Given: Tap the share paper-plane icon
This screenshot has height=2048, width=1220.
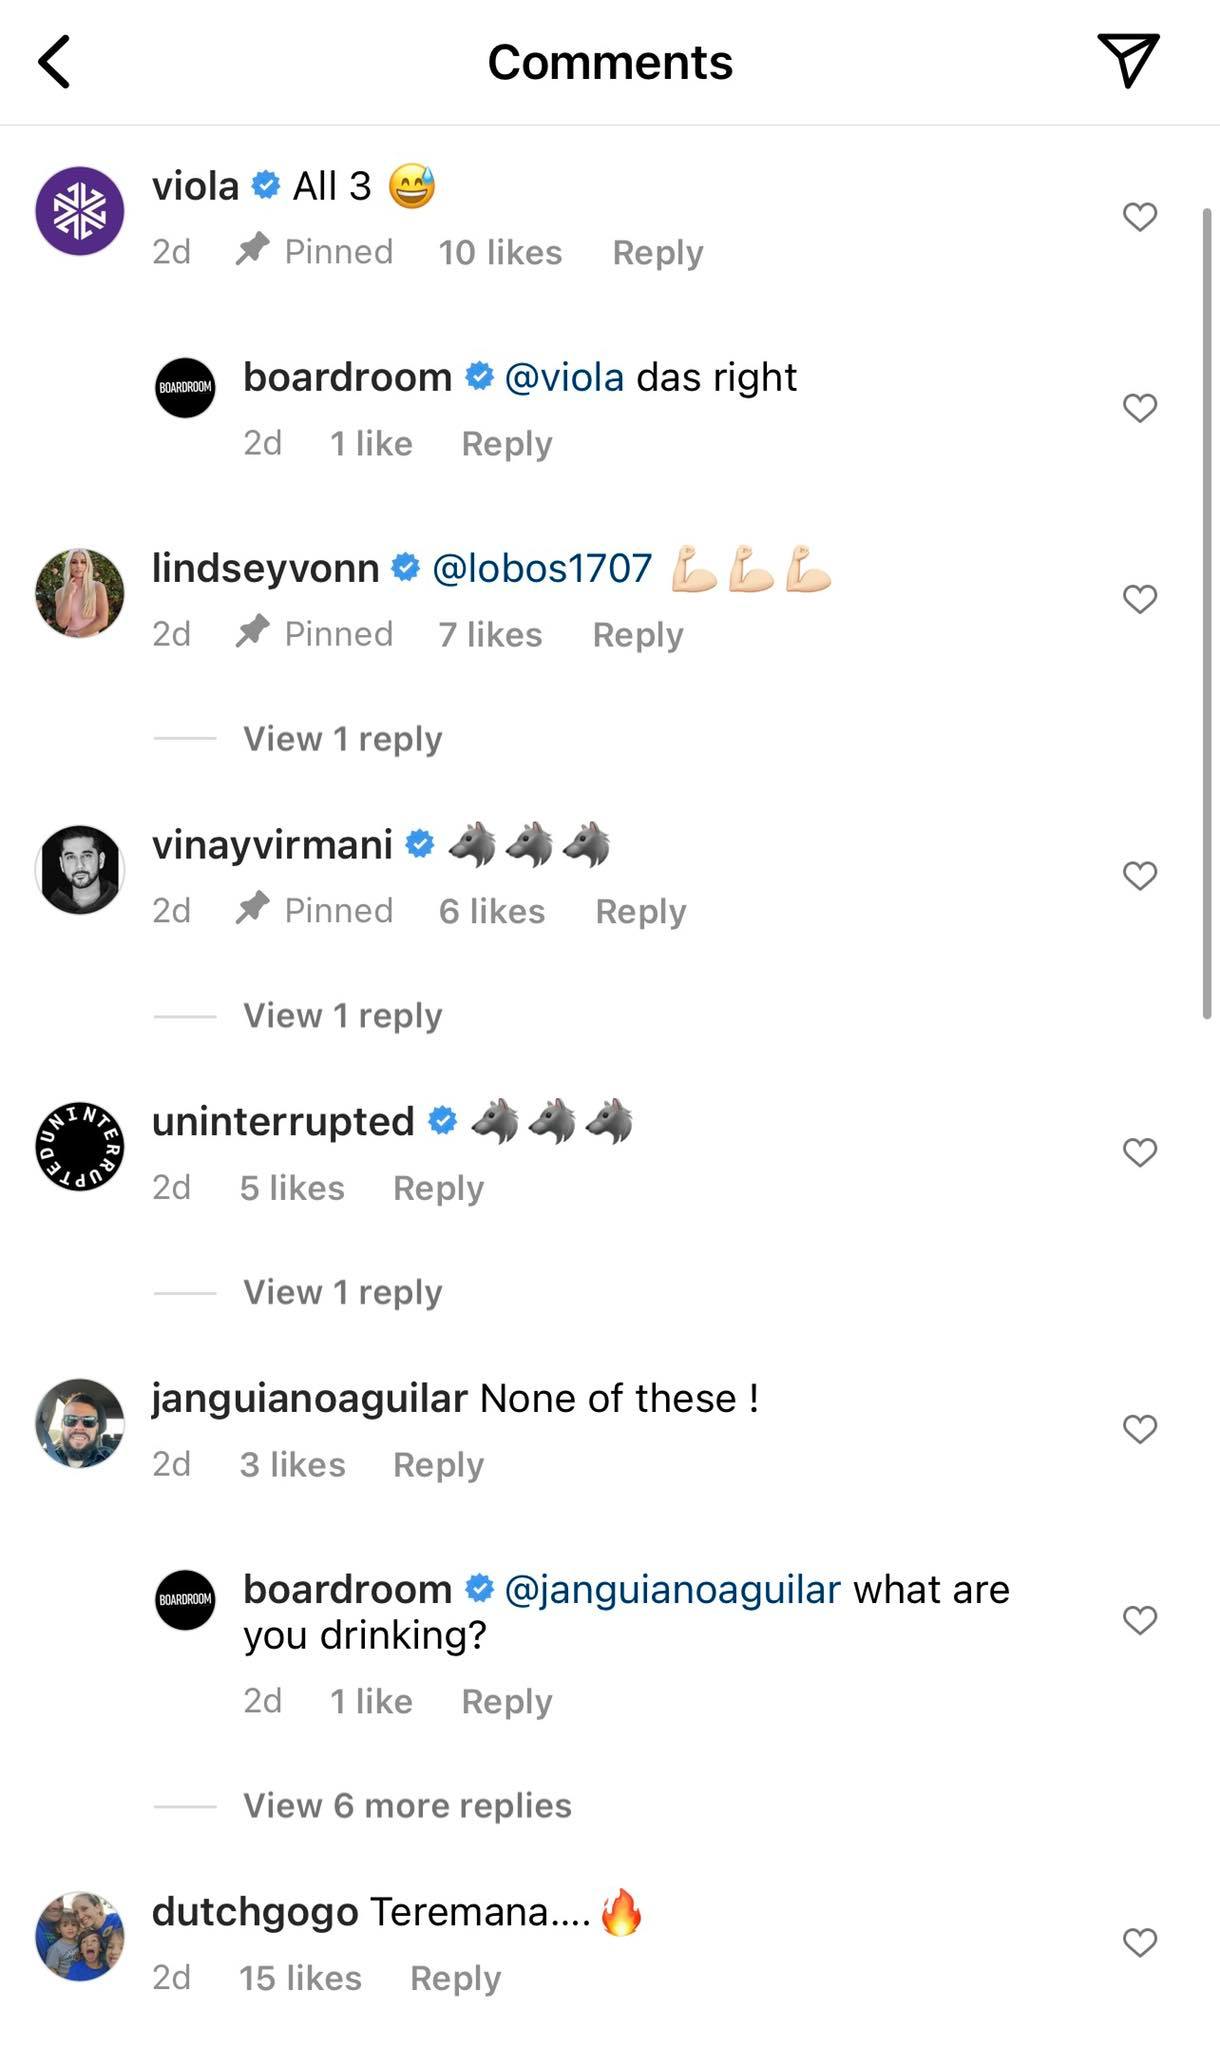Looking at the screenshot, I should (1128, 60).
